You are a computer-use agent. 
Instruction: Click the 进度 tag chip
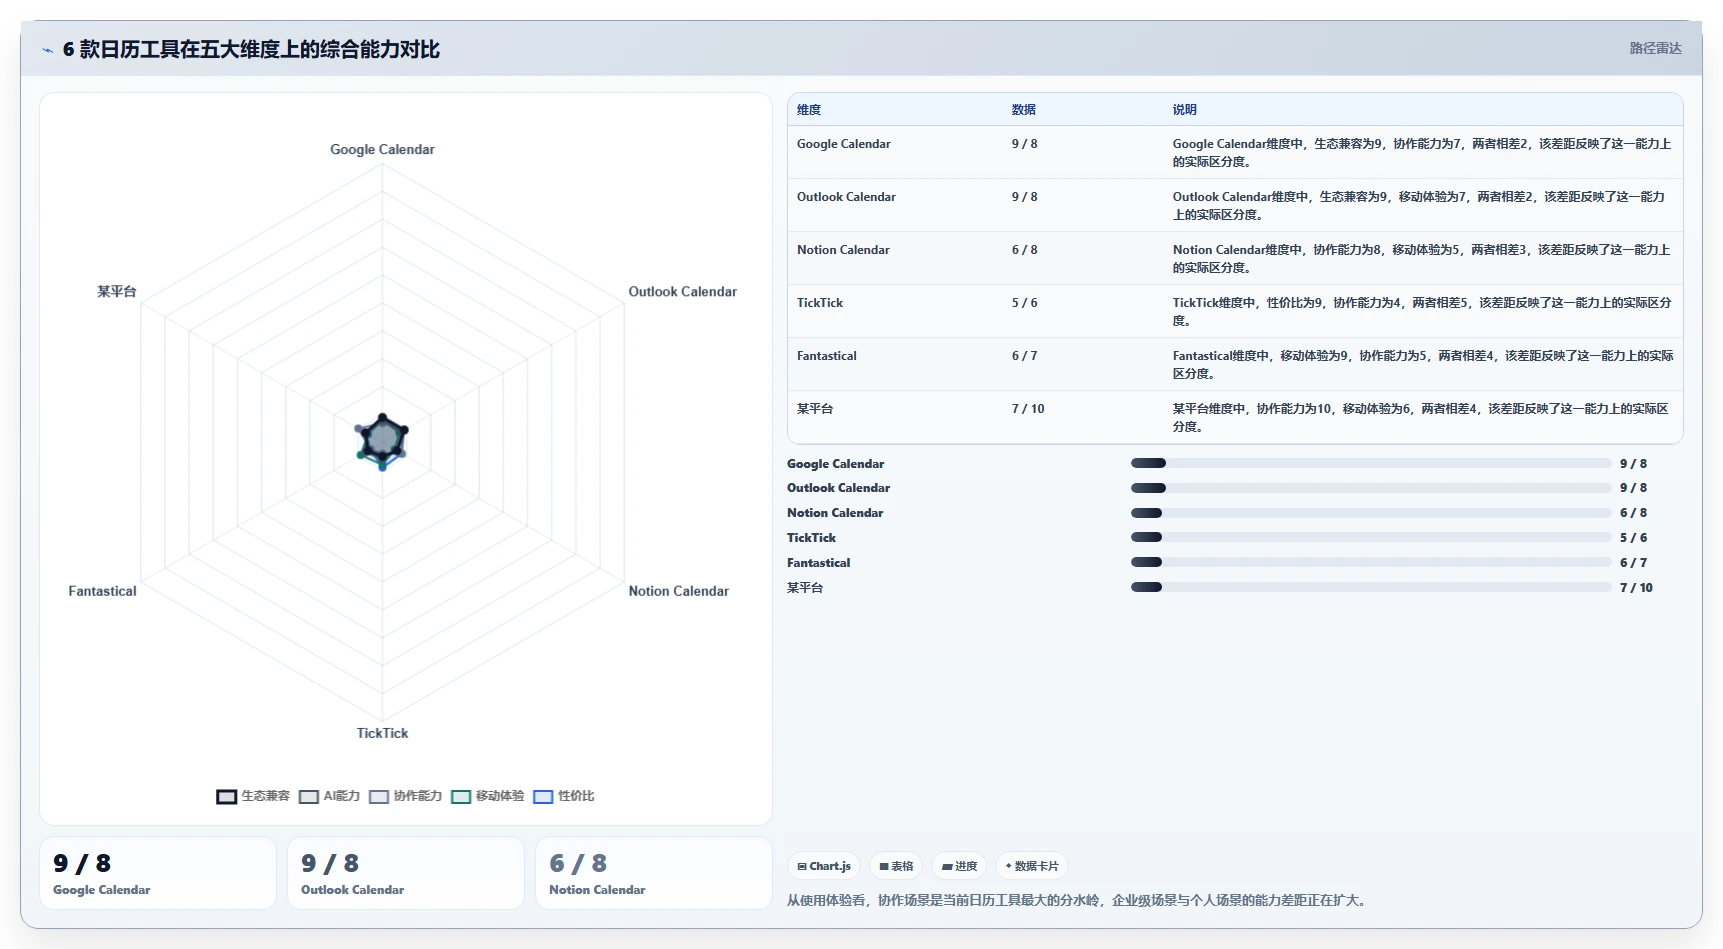point(959,866)
